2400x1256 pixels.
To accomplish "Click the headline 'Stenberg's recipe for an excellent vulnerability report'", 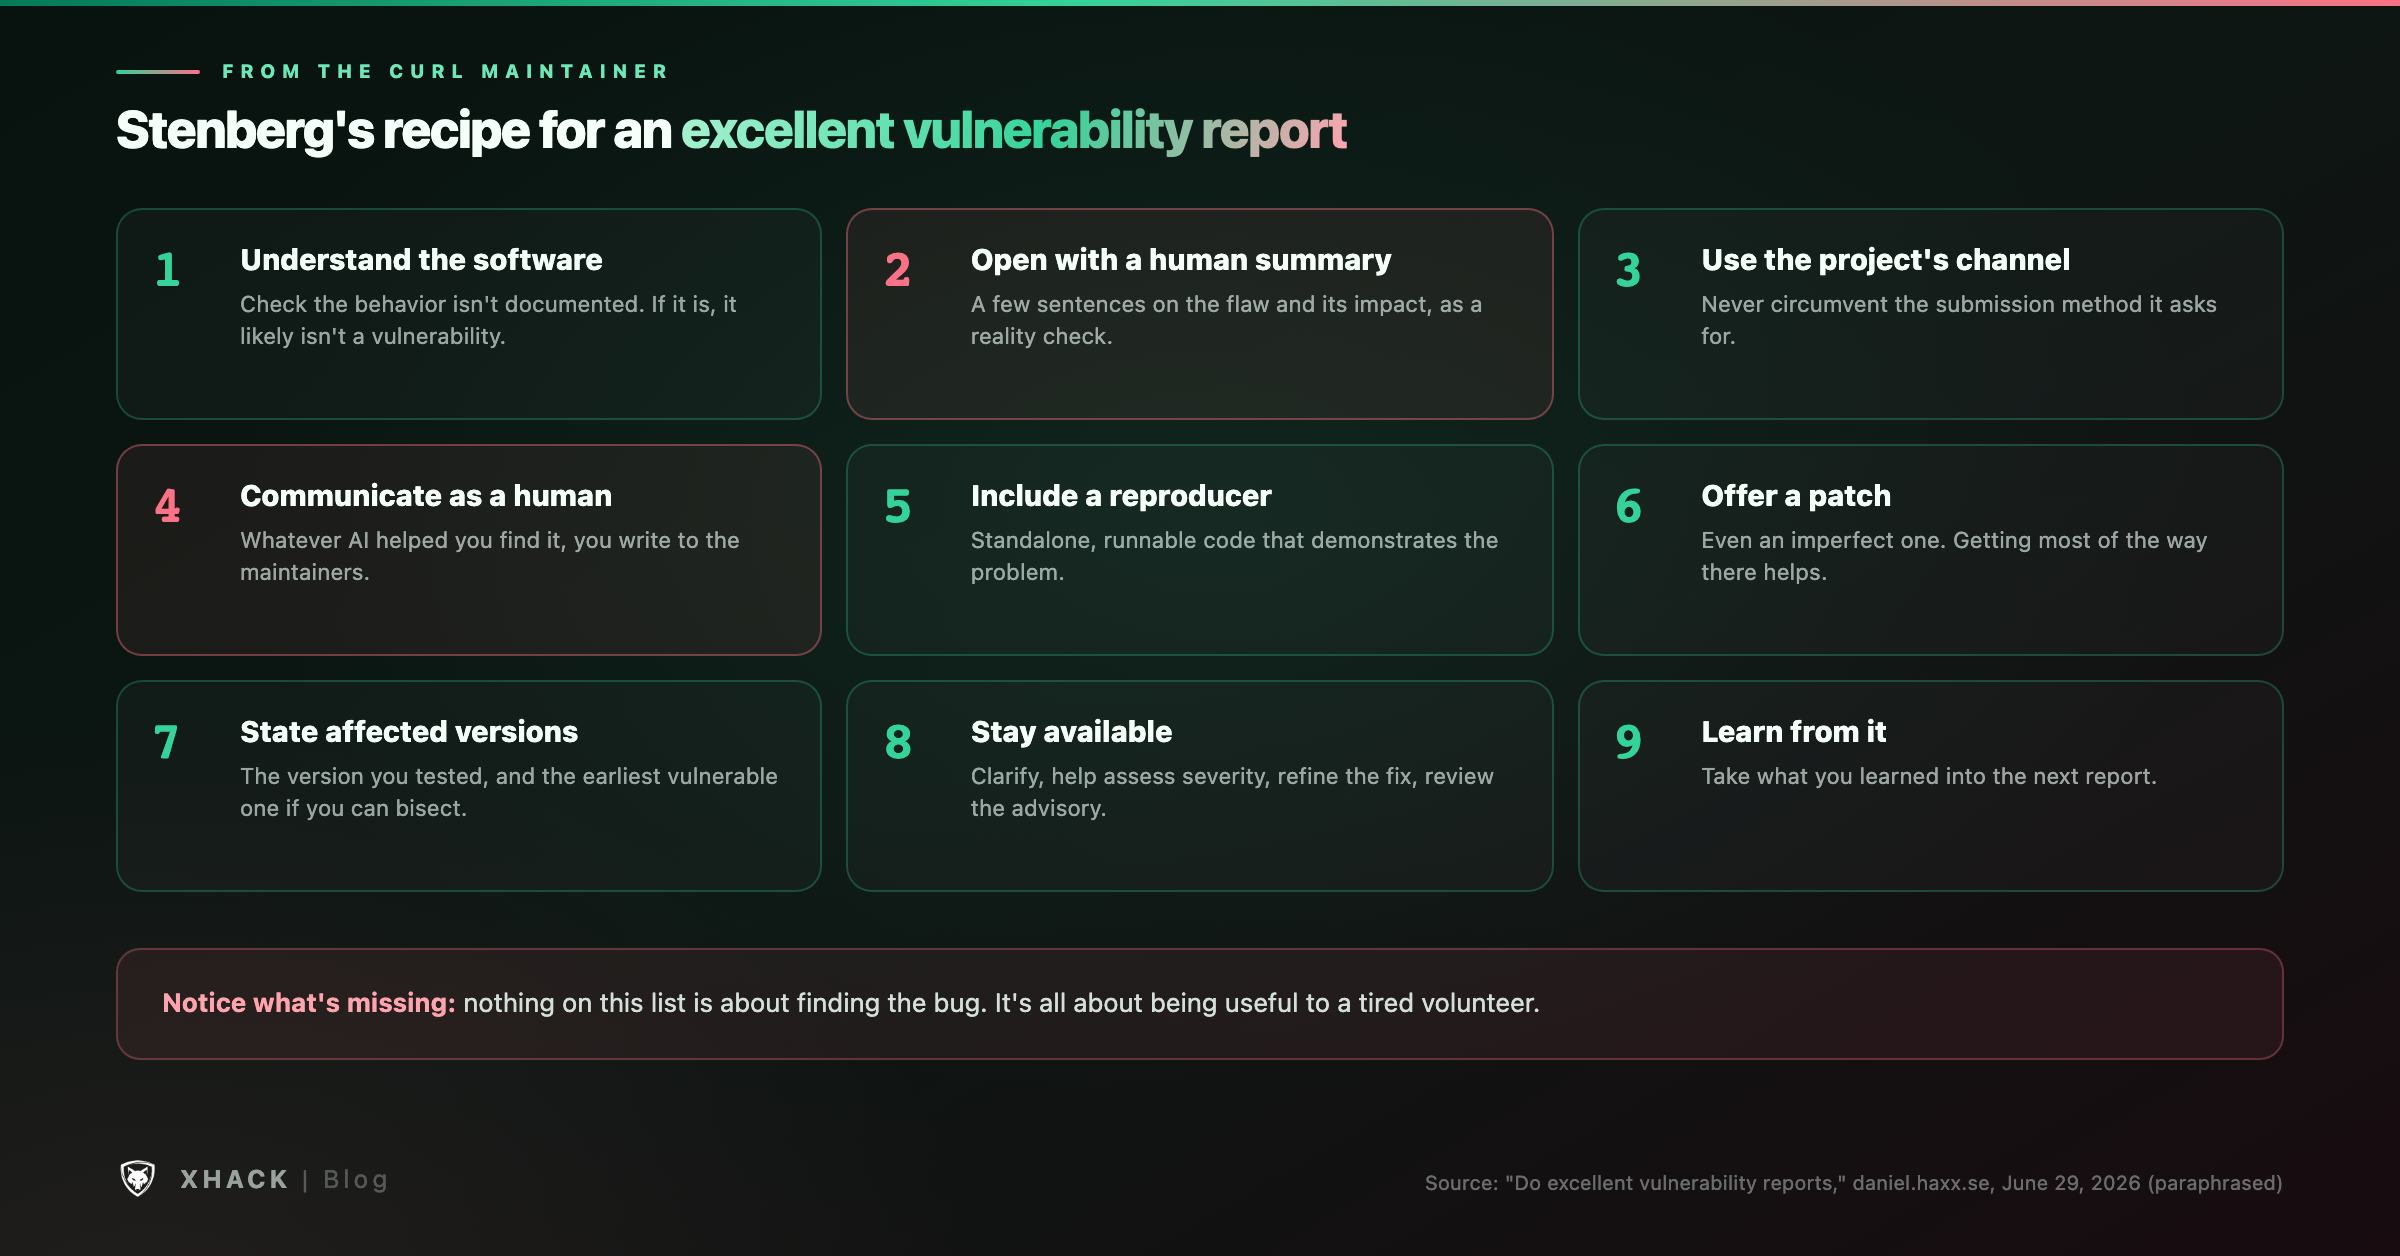I will [x=731, y=131].
